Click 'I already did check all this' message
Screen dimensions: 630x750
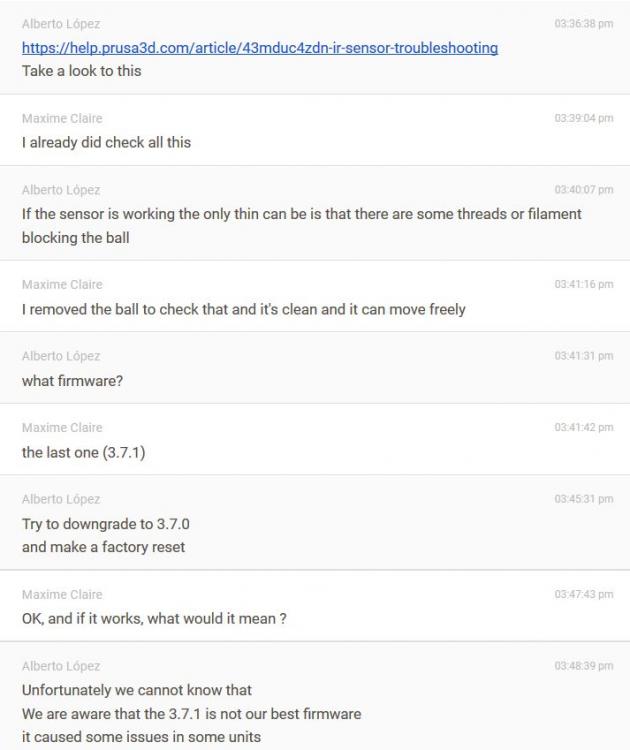[106, 142]
